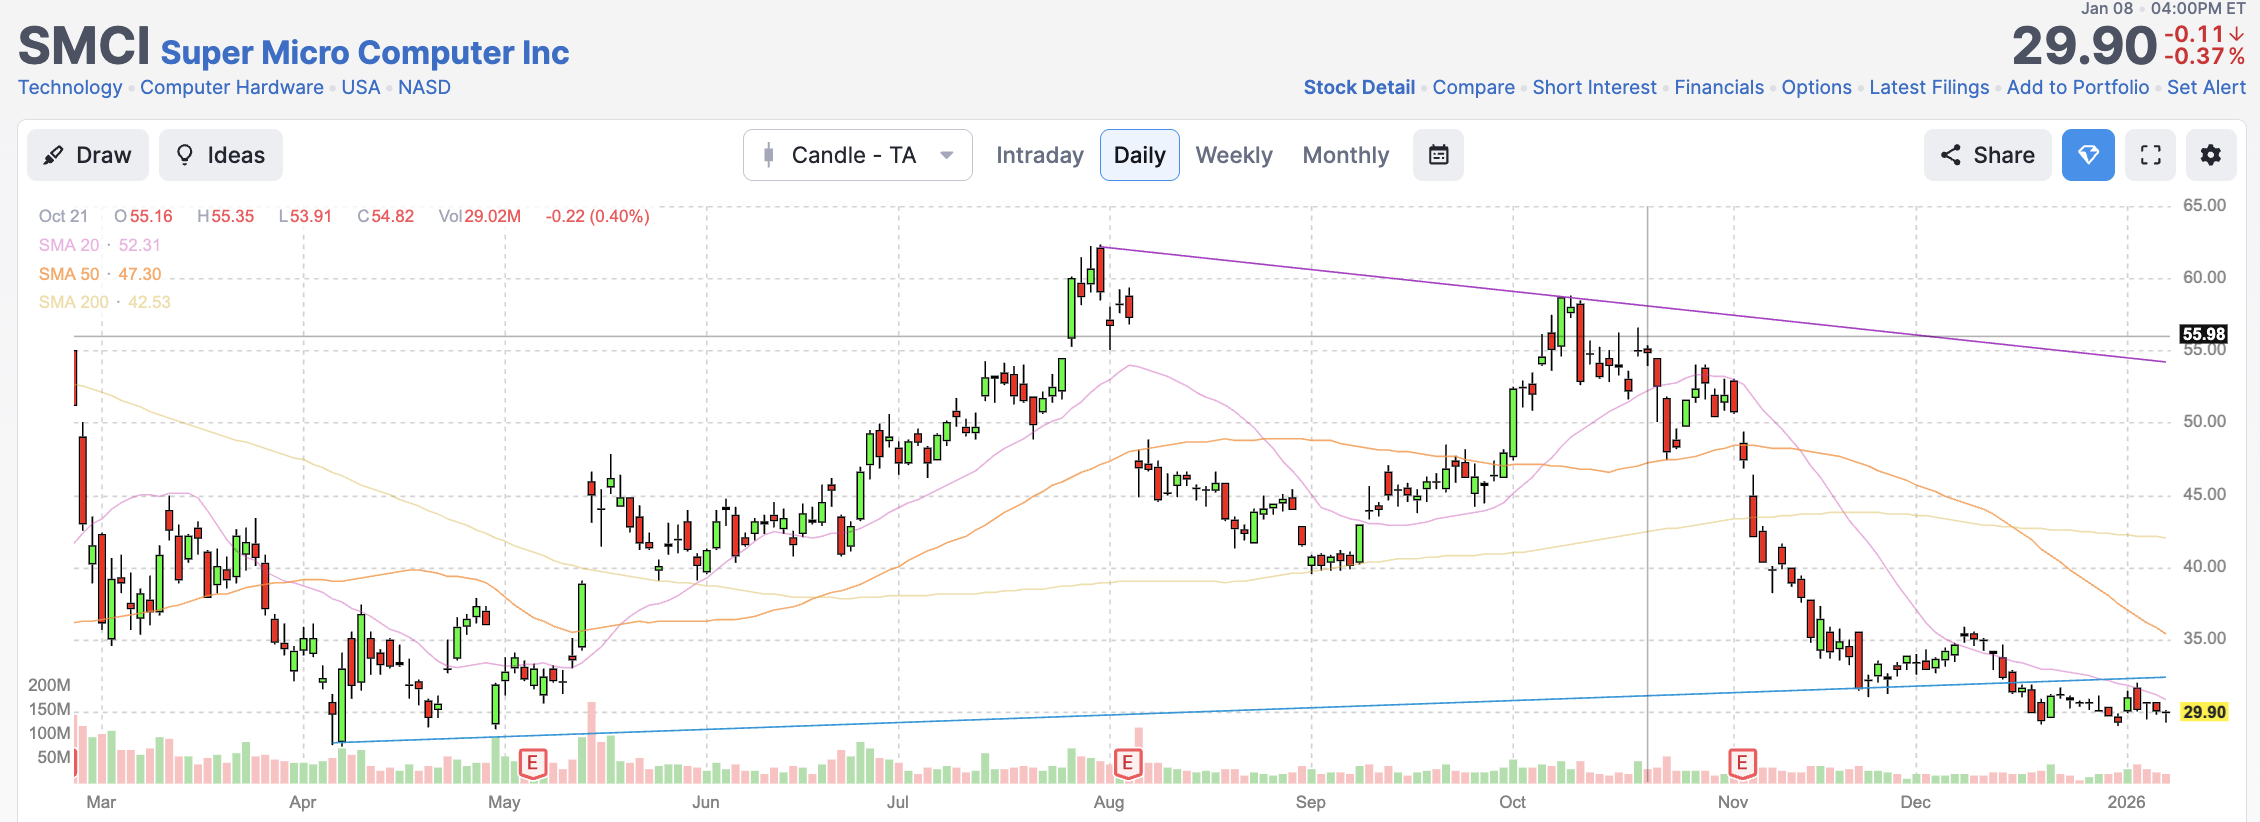
Task: Click the -0.22 (0.40%) change readout
Action: [x=597, y=216]
